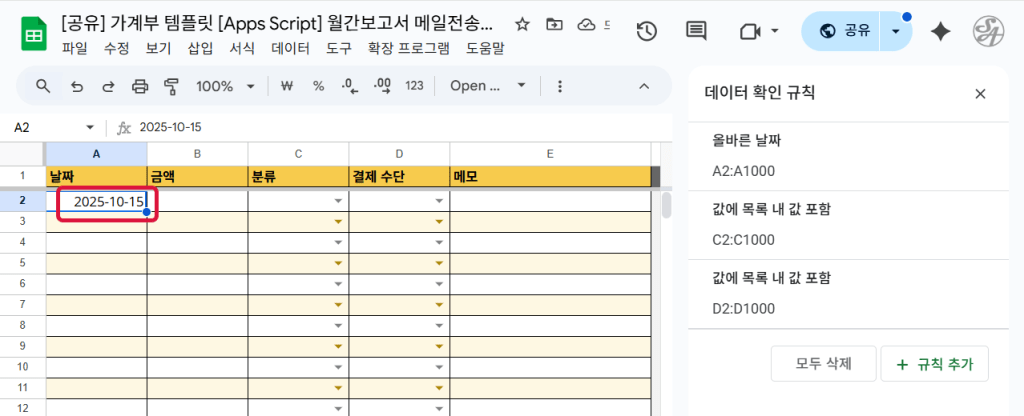Open the dropdown arrow in cell C2
Viewport: 1024px width, 416px height.
pos(338,201)
